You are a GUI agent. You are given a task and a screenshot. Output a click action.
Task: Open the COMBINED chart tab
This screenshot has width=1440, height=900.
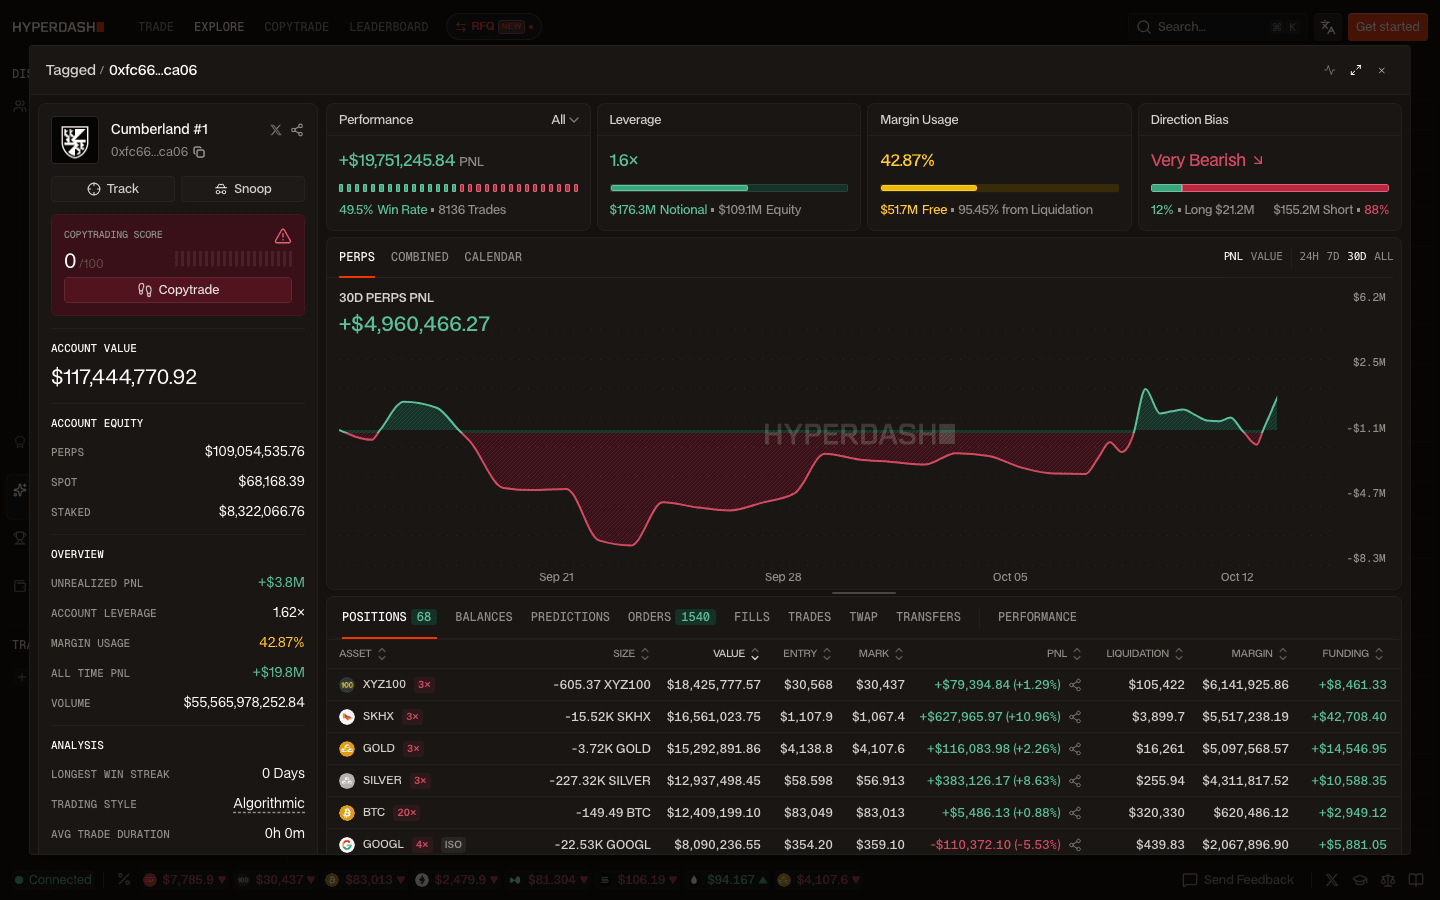(420, 257)
